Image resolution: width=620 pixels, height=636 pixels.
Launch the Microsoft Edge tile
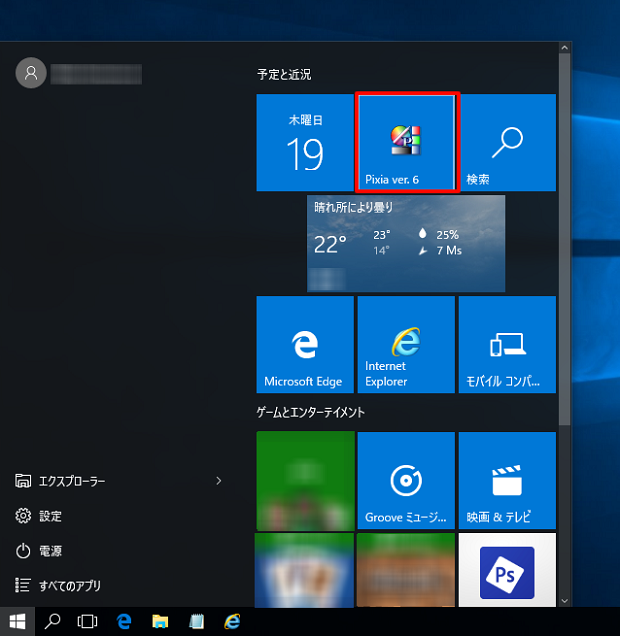pos(305,344)
